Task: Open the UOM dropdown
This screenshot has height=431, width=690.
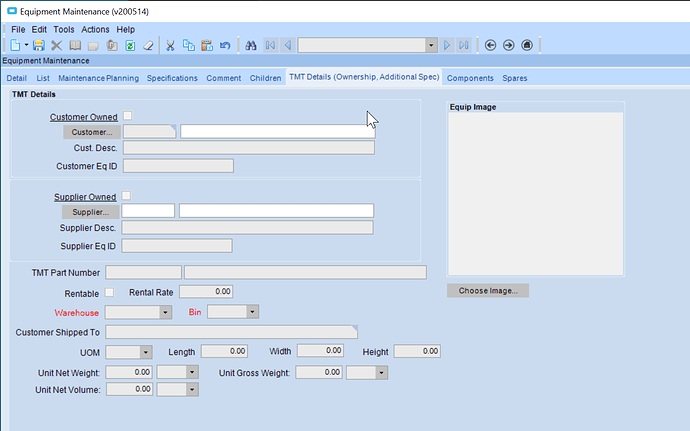Action: pyautogui.click(x=146, y=352)
